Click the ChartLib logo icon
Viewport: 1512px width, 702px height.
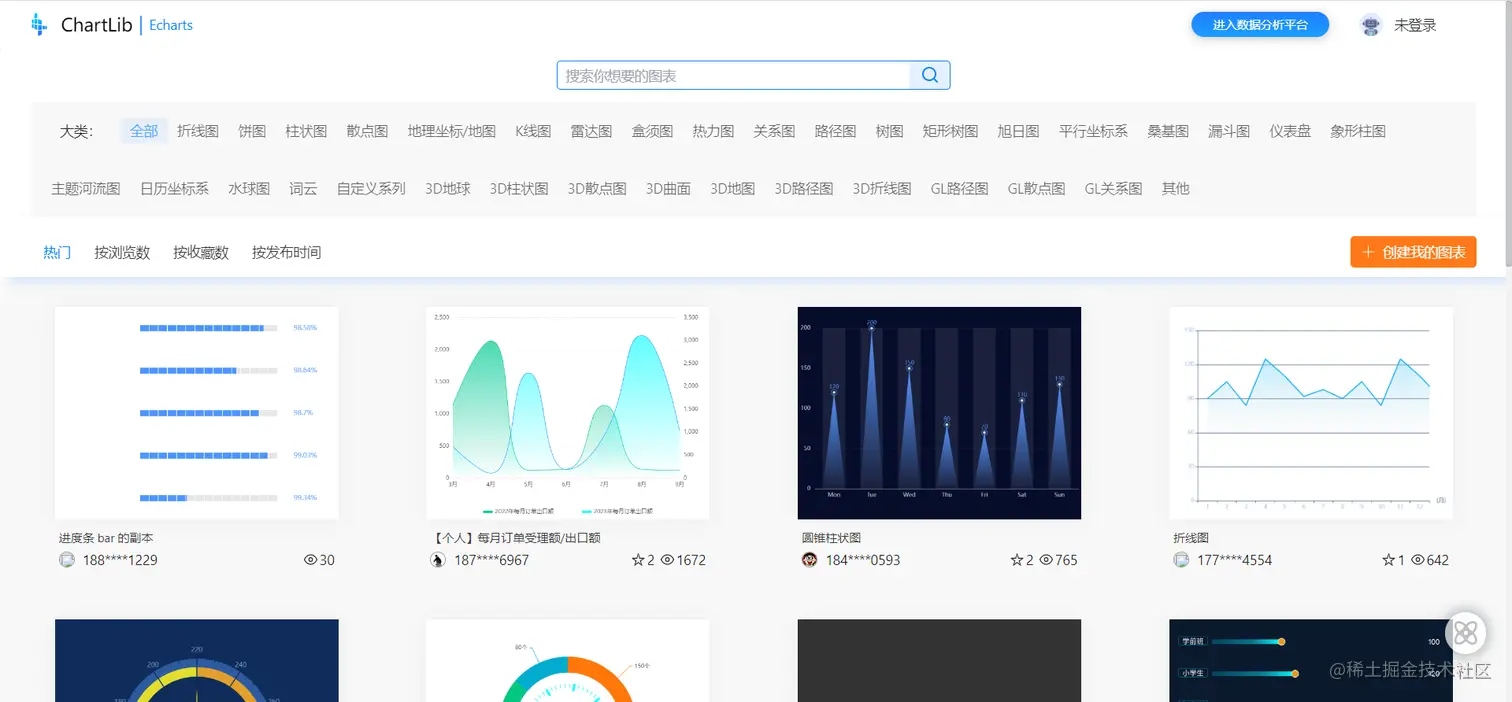(39, 24)
